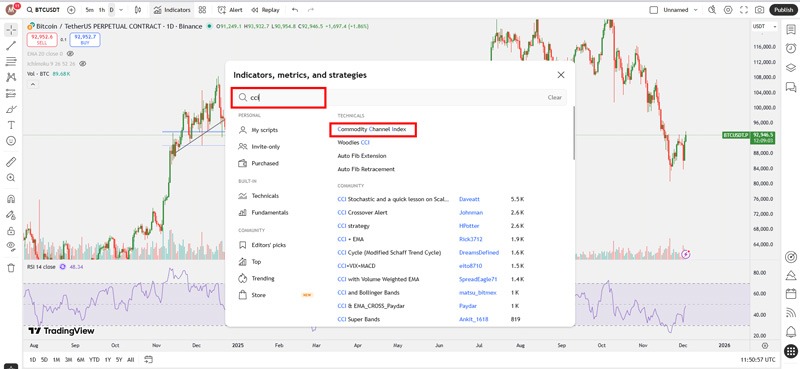Viewport: 800px width, 369px height.
Task: Open notifications bell in right sidebar
Action: 791,331
